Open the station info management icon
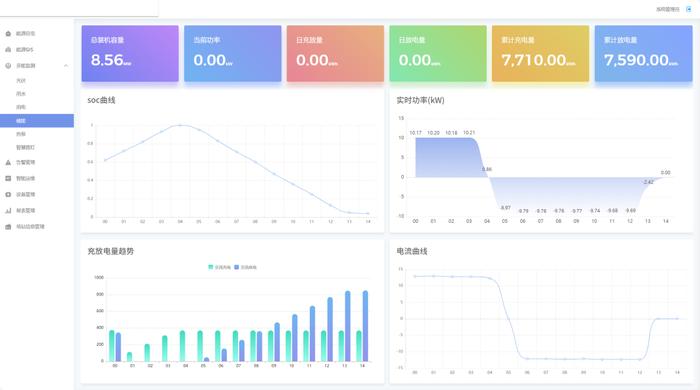 (x=8, y=227)
